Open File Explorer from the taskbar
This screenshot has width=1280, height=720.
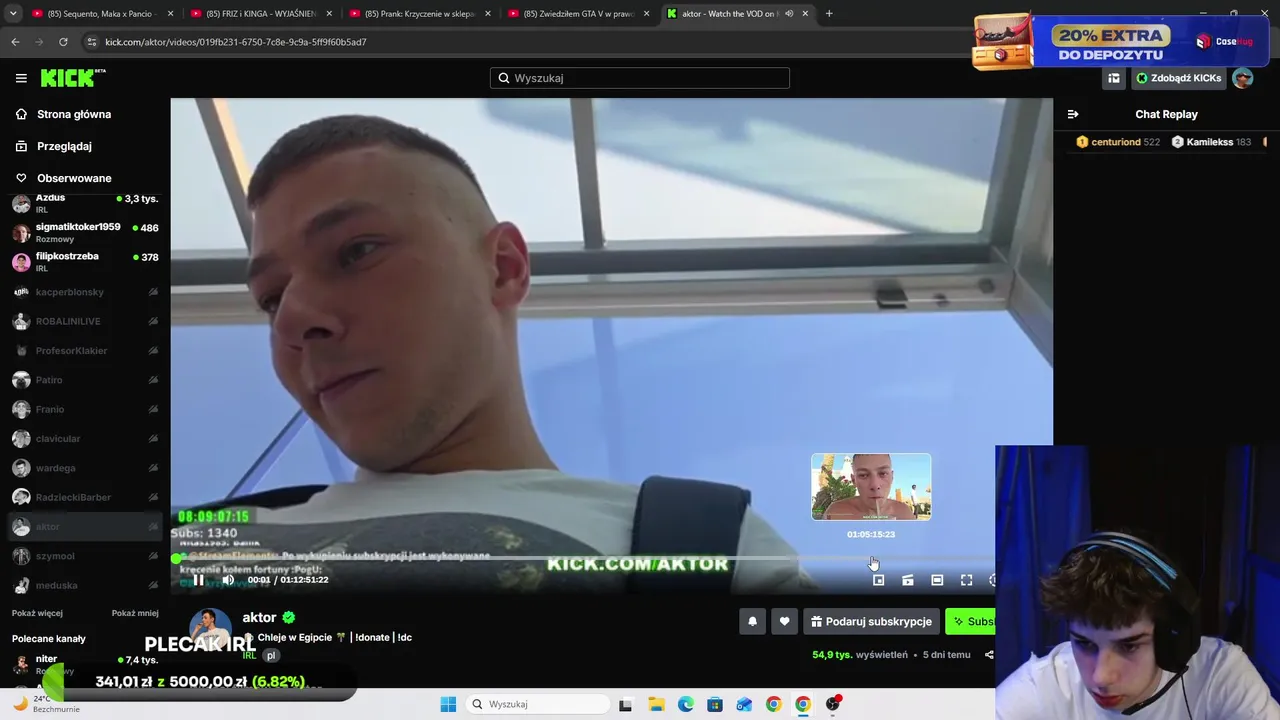click(655, 704)
